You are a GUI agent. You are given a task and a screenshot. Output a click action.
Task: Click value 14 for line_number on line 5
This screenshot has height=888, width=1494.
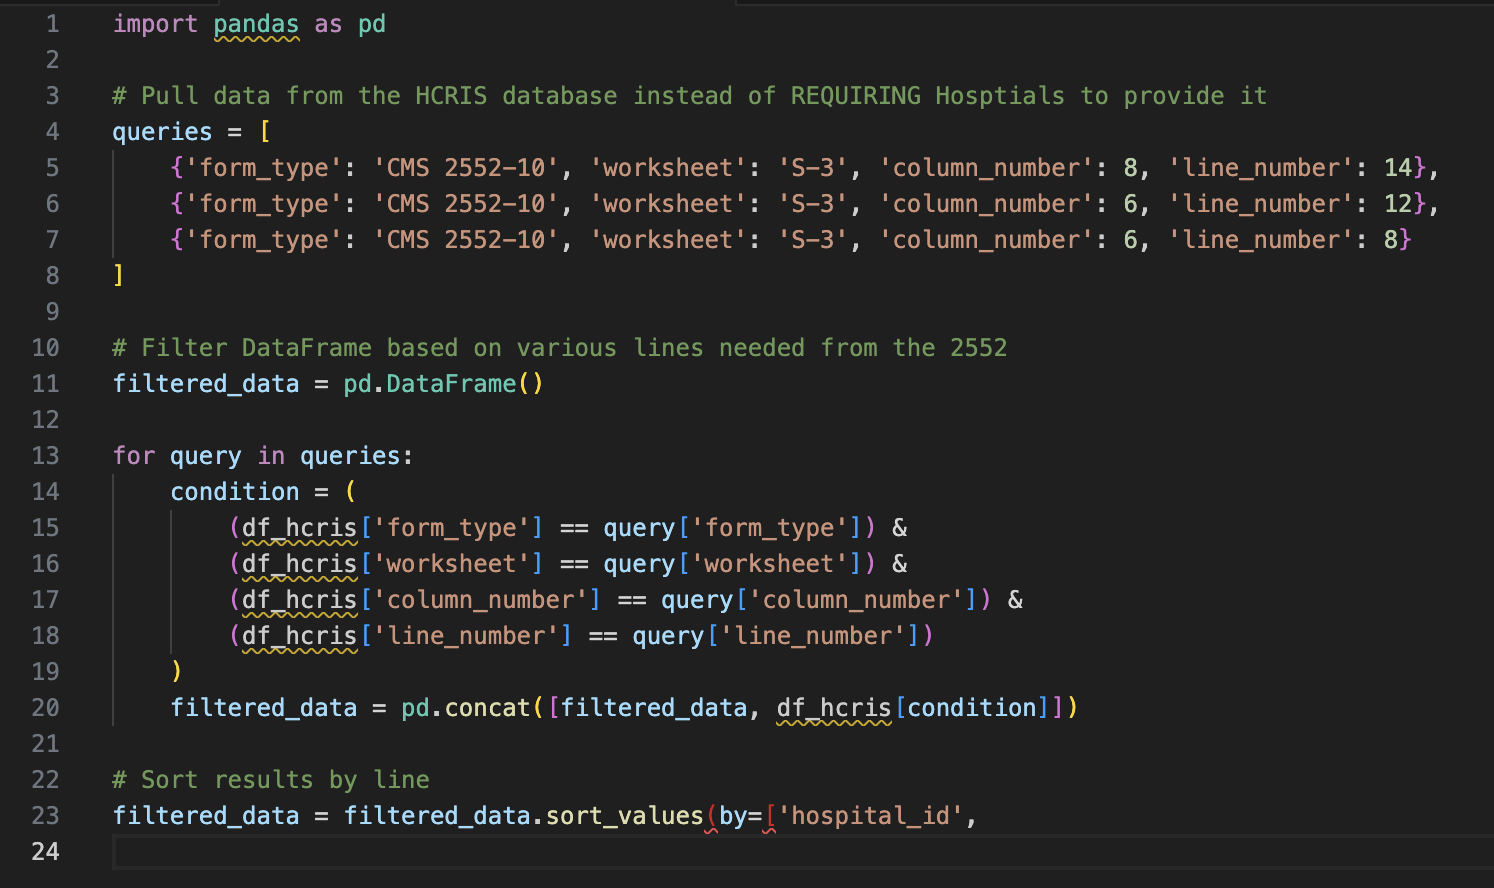click(x=1398, y=168)
